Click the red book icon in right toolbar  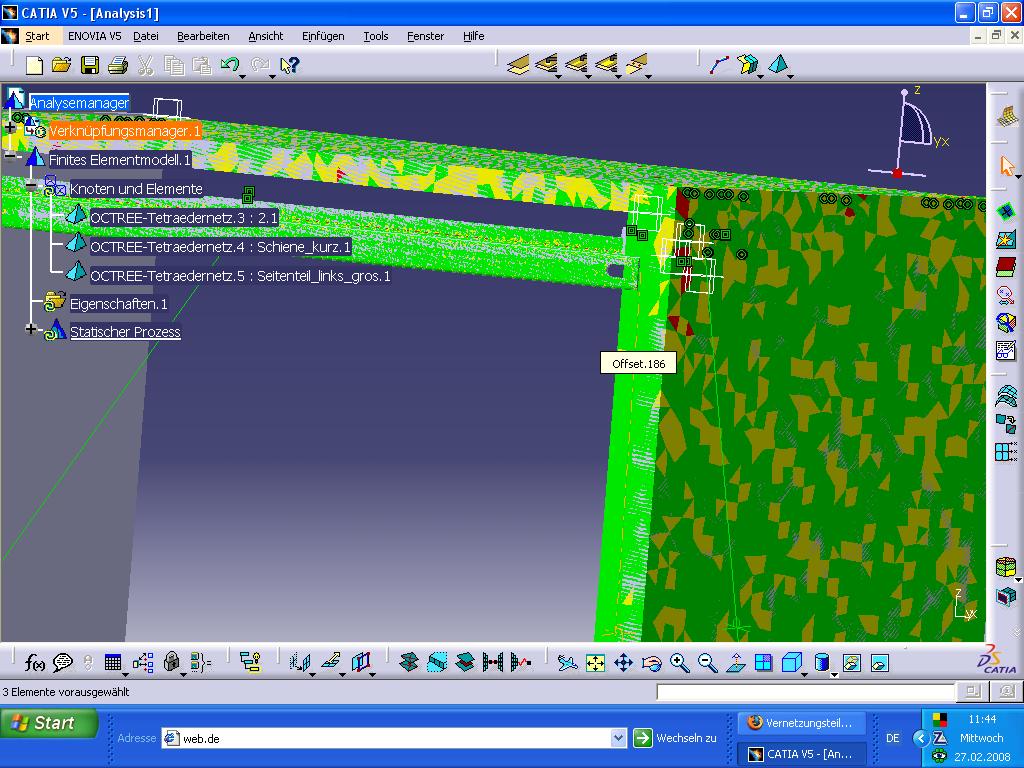tap(1006, 266)
